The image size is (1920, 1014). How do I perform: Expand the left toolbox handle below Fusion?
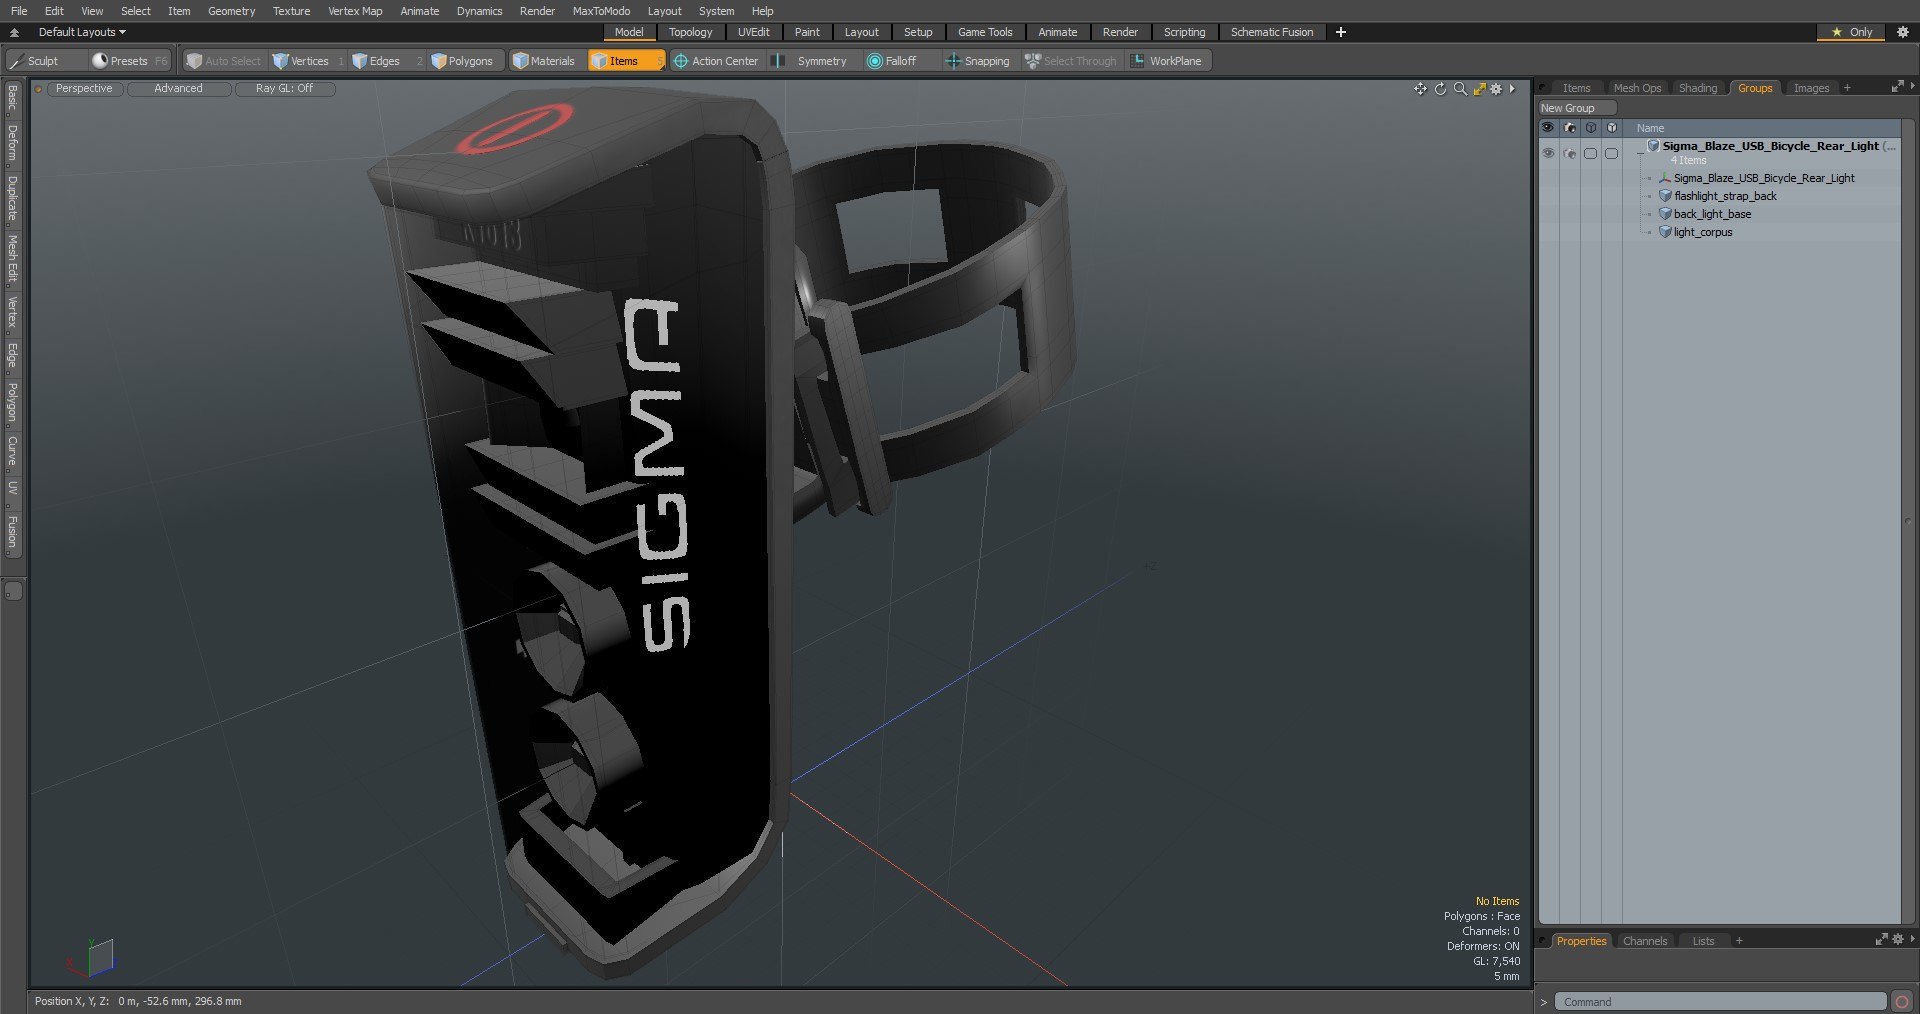tap(13, 591)
